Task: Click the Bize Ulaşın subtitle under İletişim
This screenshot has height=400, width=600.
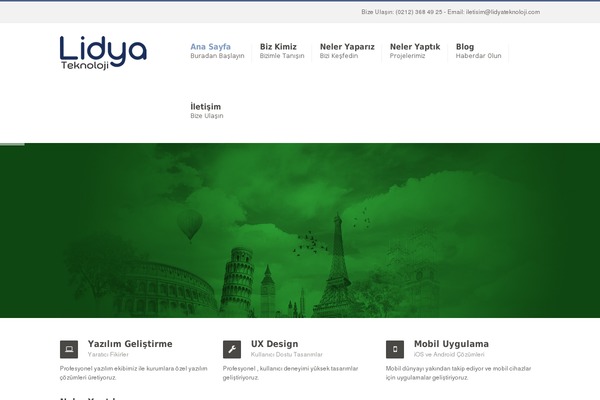Action: pos(207,116)
